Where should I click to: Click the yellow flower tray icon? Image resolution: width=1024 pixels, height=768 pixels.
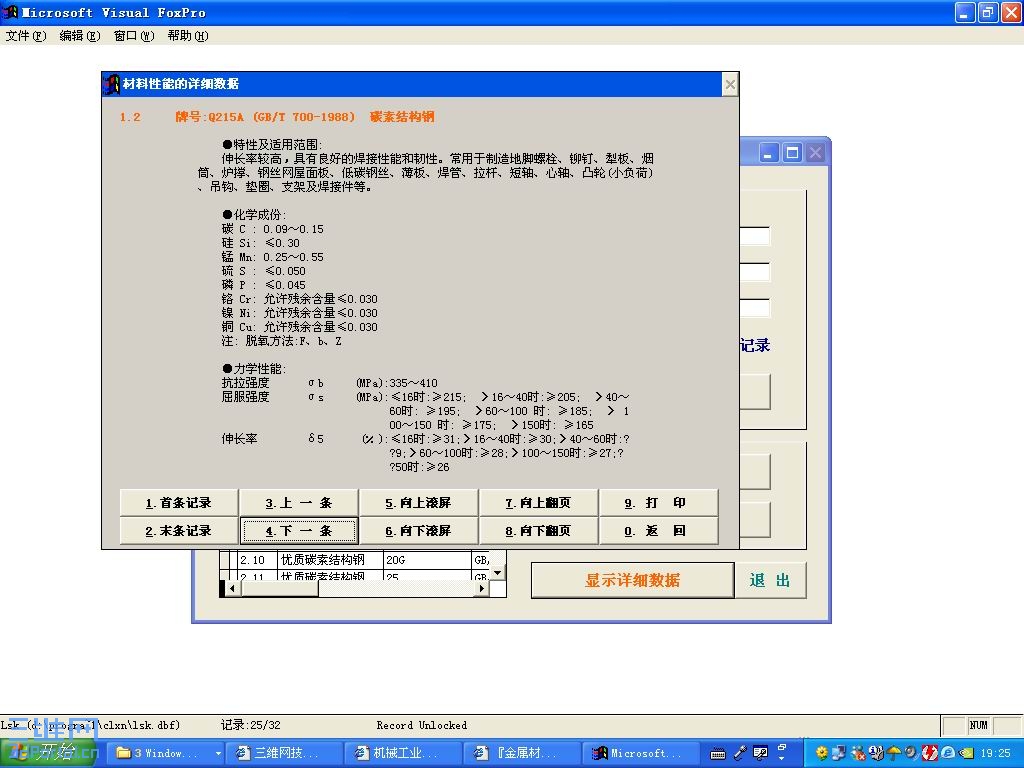pyautogui.click(x=822, y=754)
